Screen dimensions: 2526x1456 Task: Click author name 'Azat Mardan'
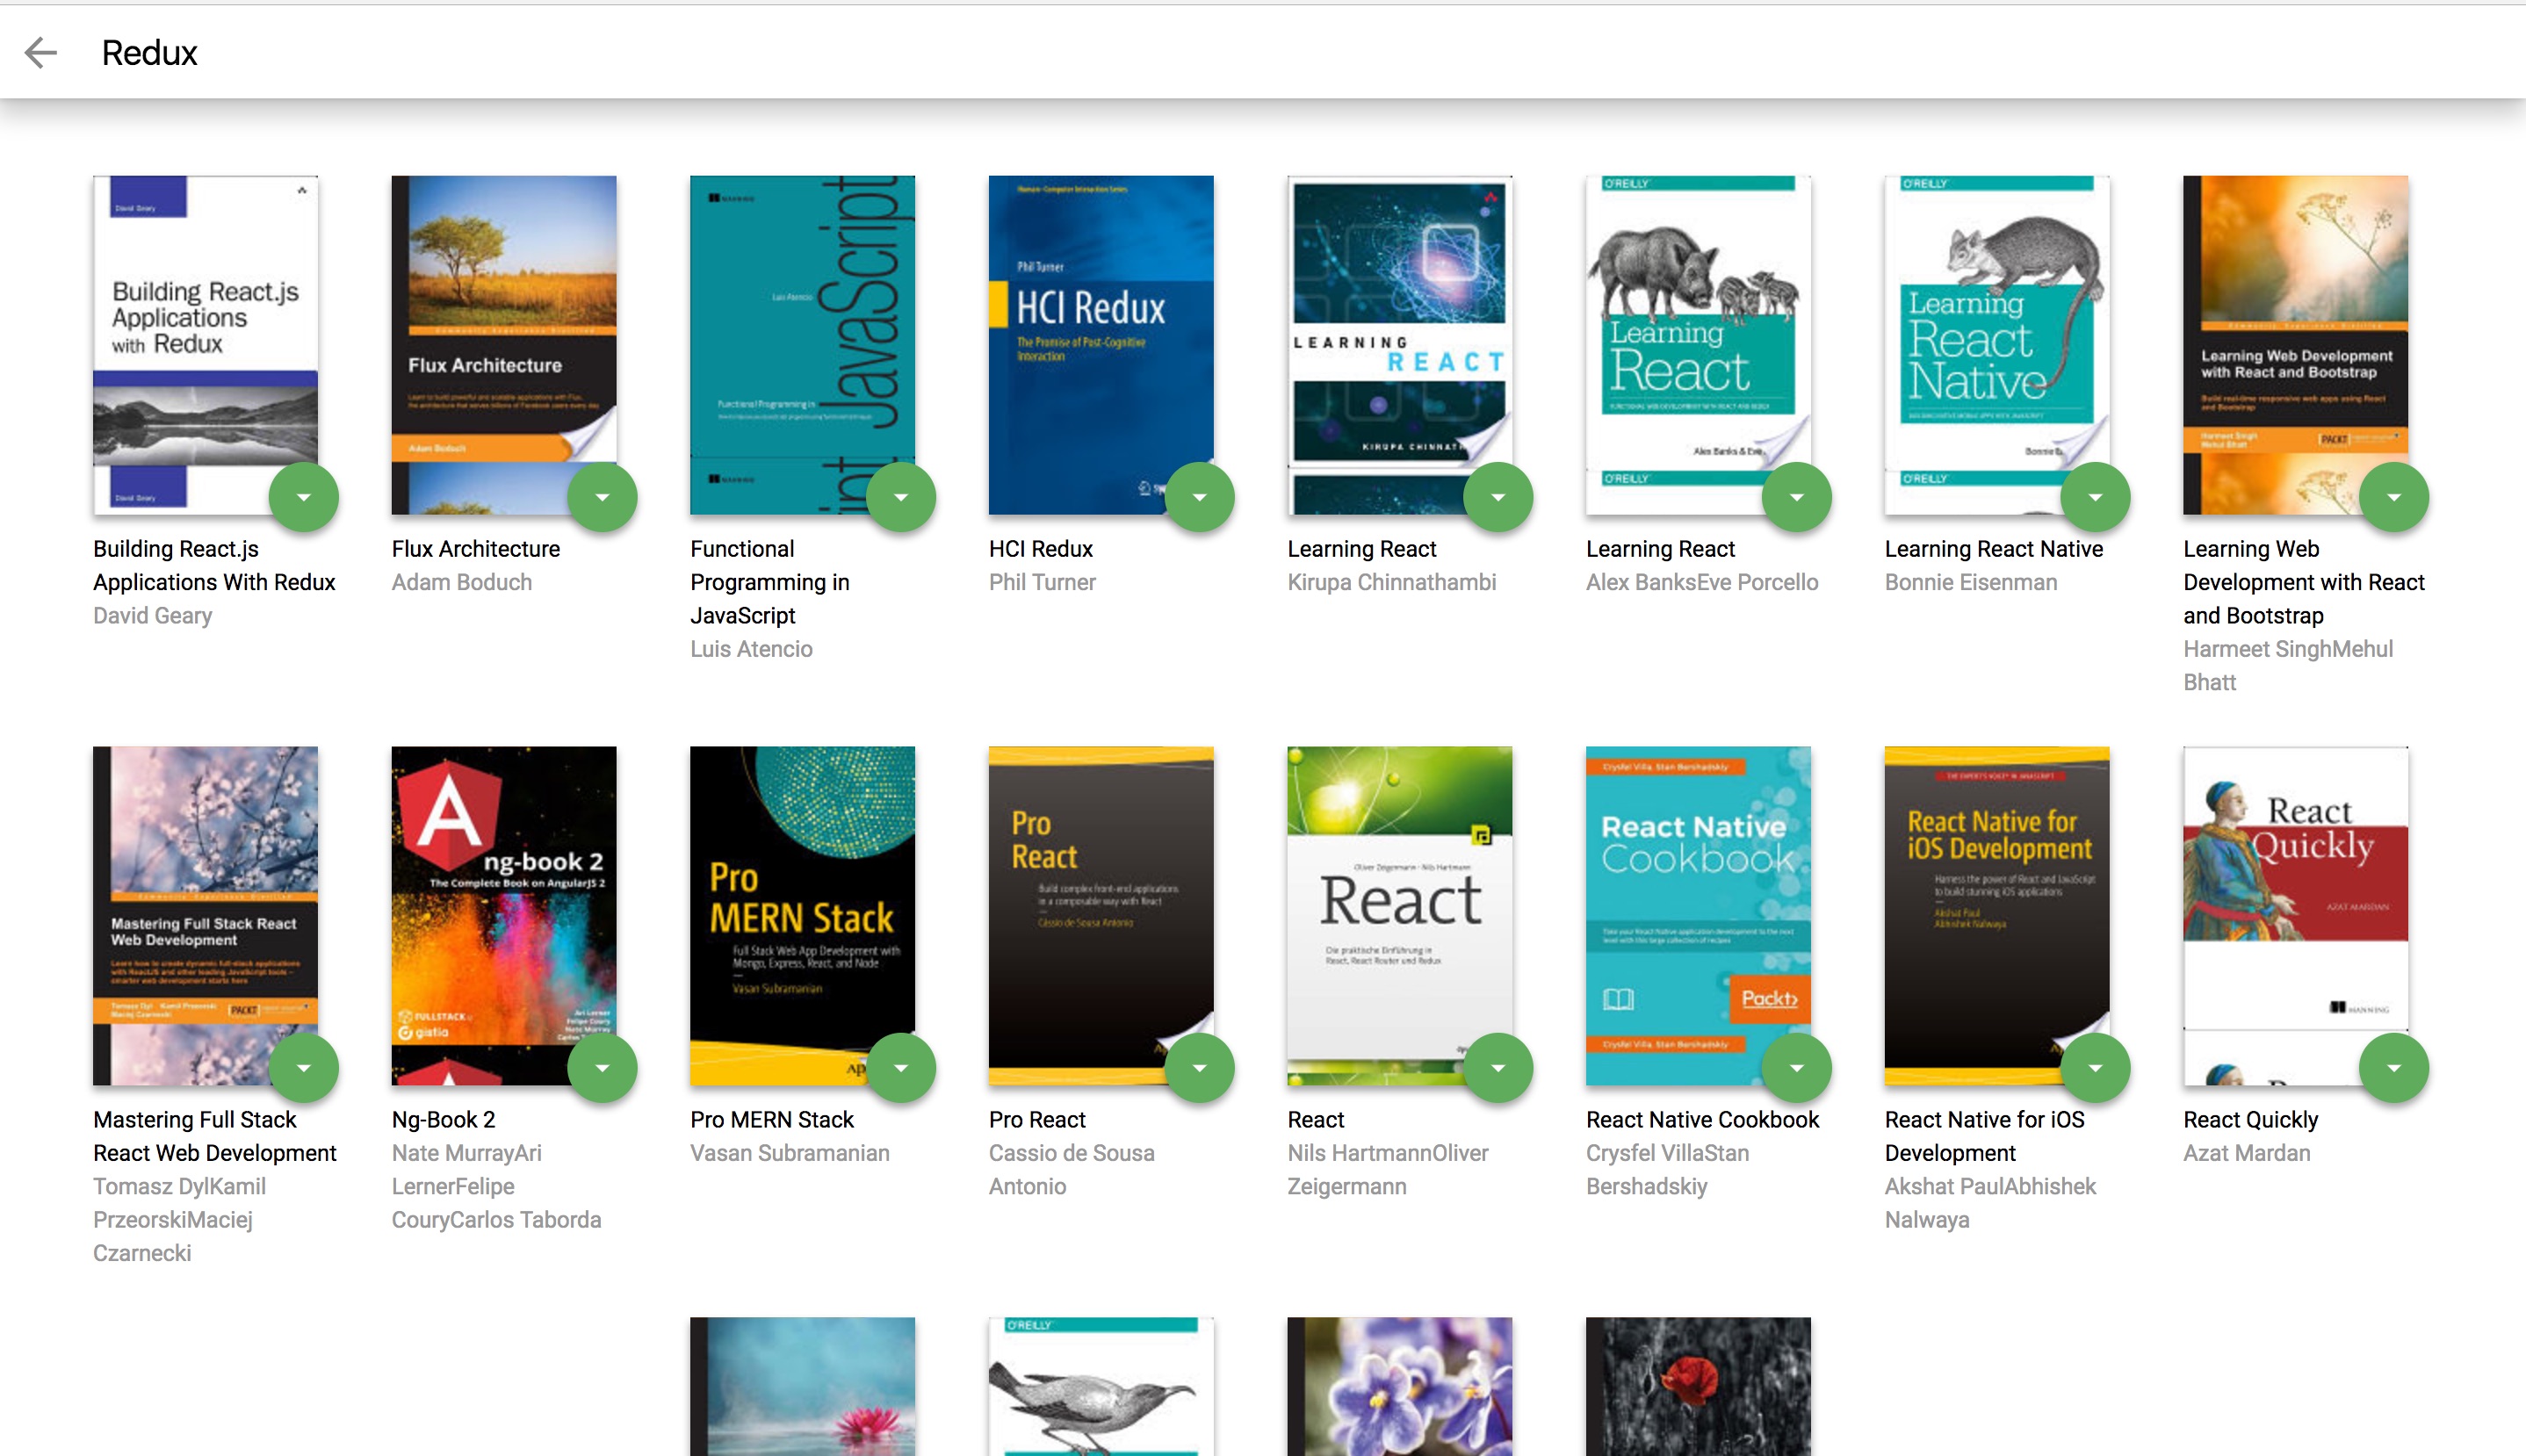(2247, 1153)
